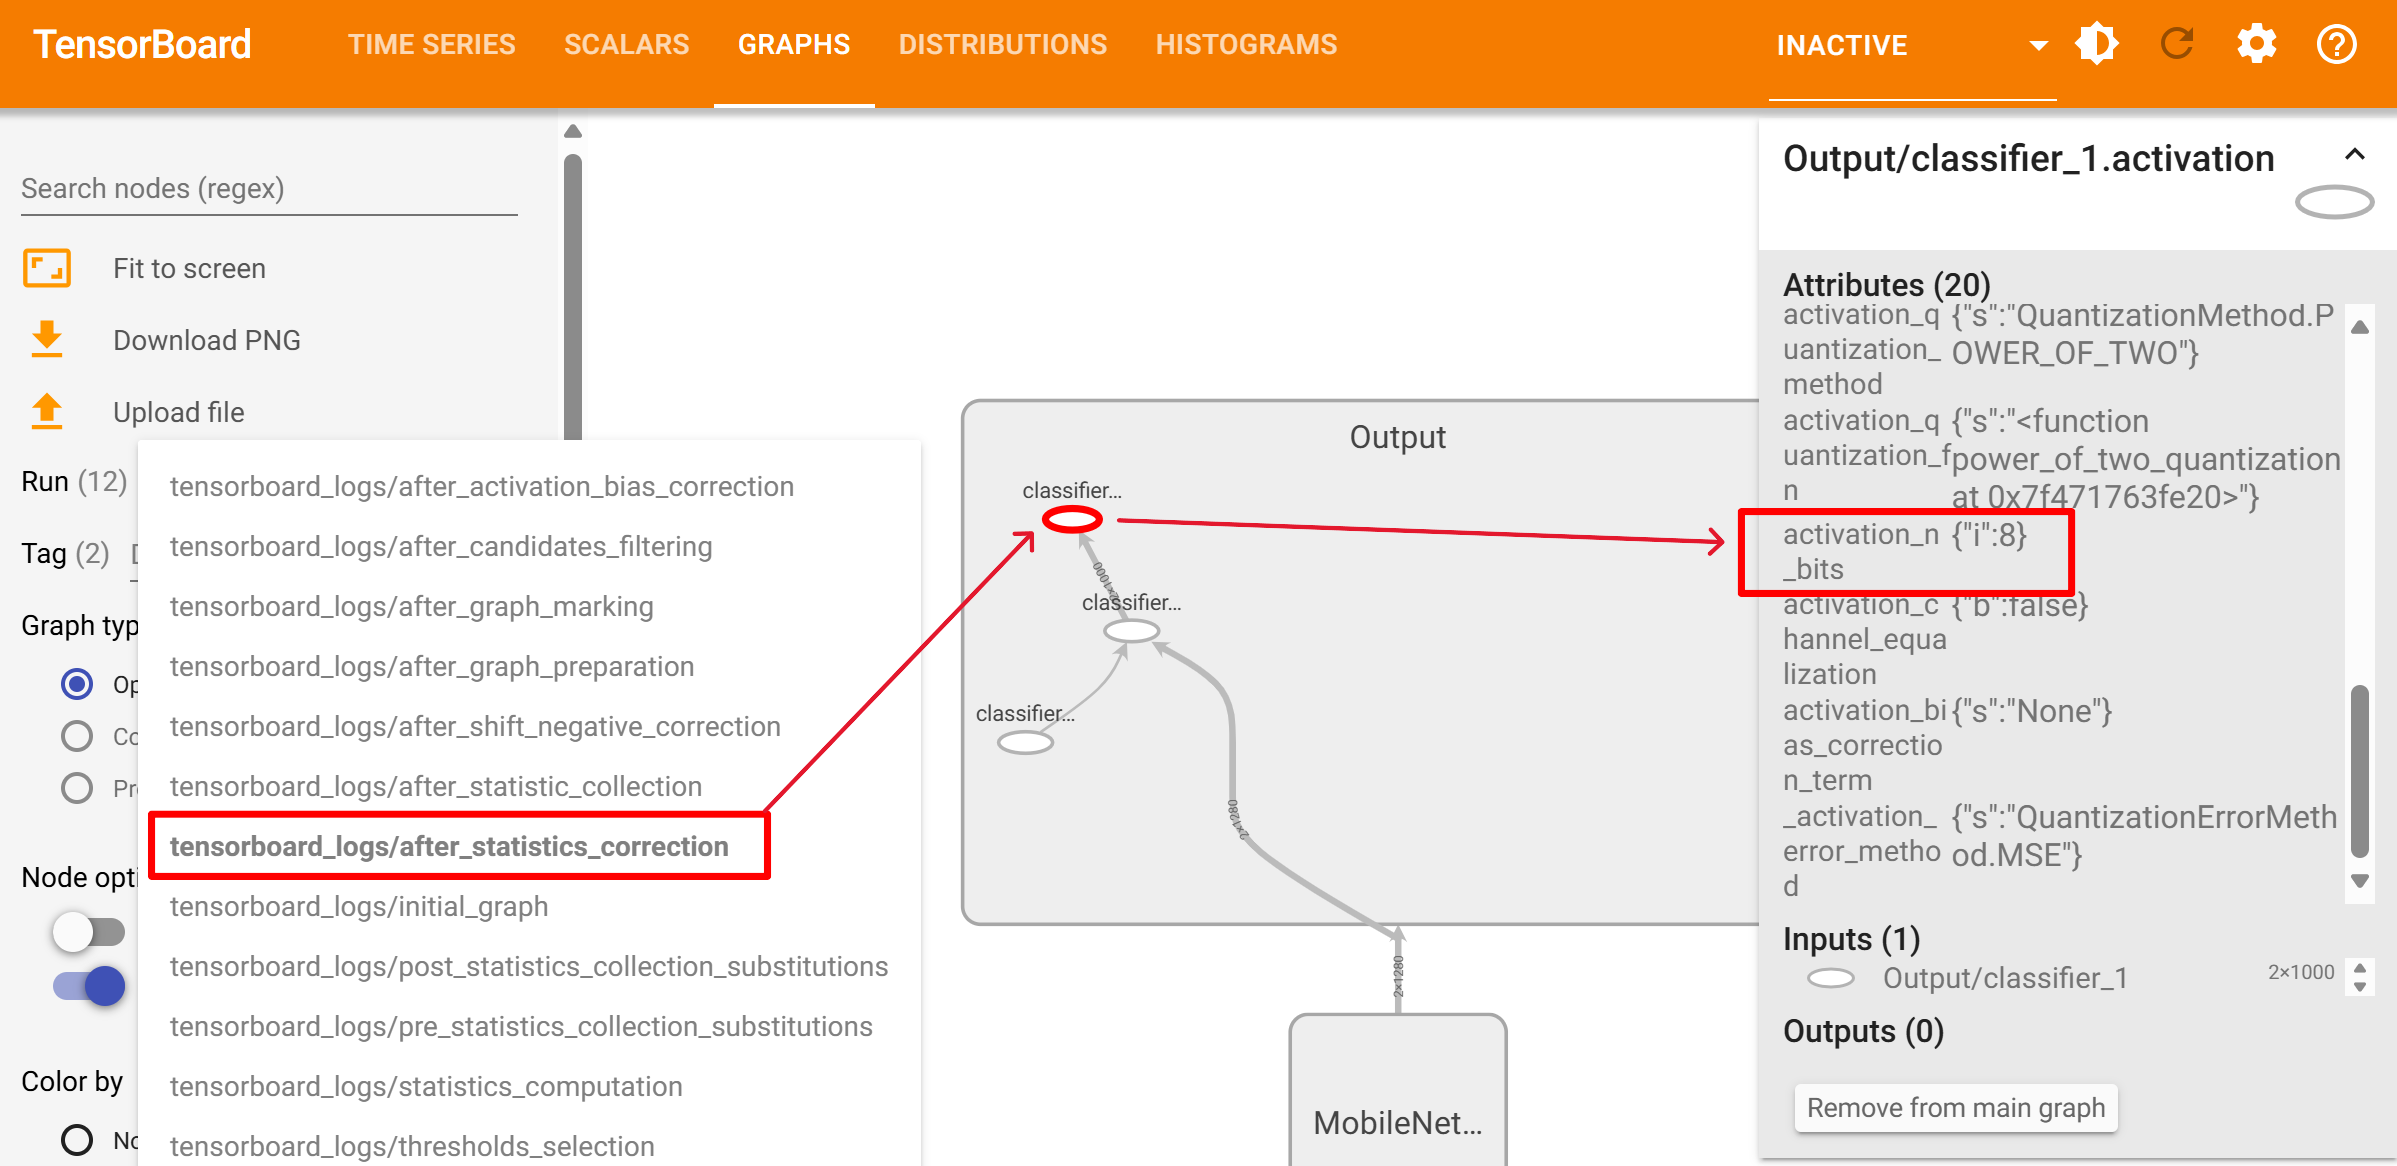Open the help question mark icon
Viewport: 2397px width, 1166px height.
2337,44
